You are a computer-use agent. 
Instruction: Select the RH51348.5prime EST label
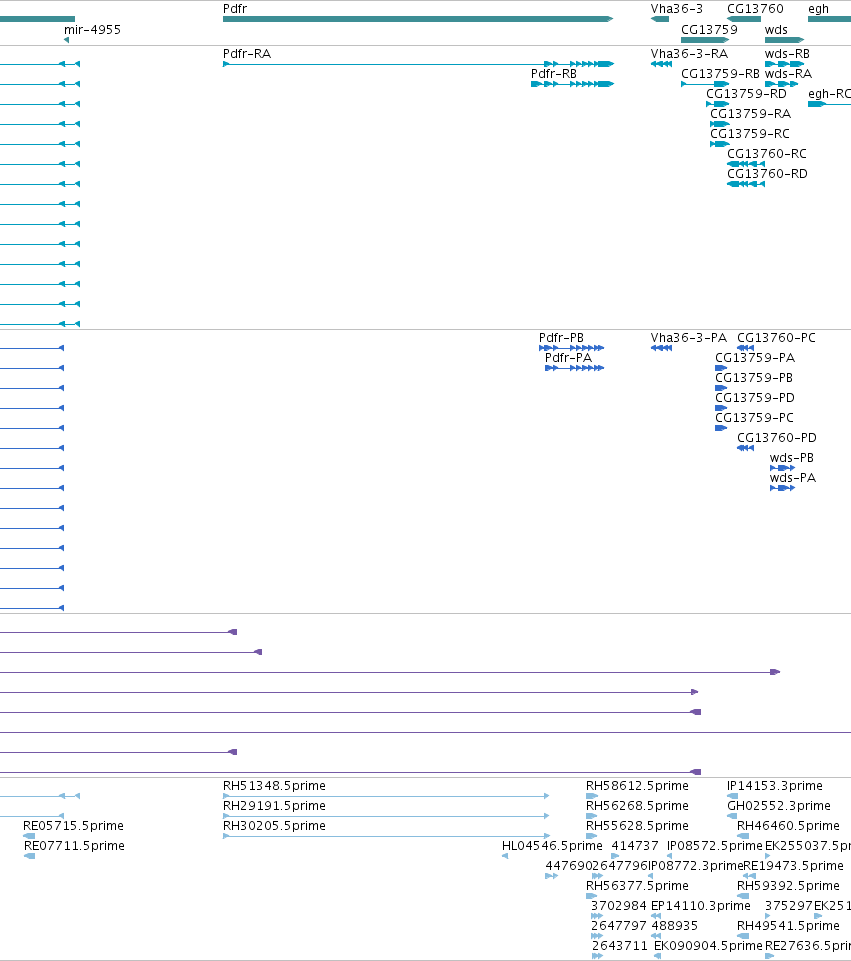(274, 786)
